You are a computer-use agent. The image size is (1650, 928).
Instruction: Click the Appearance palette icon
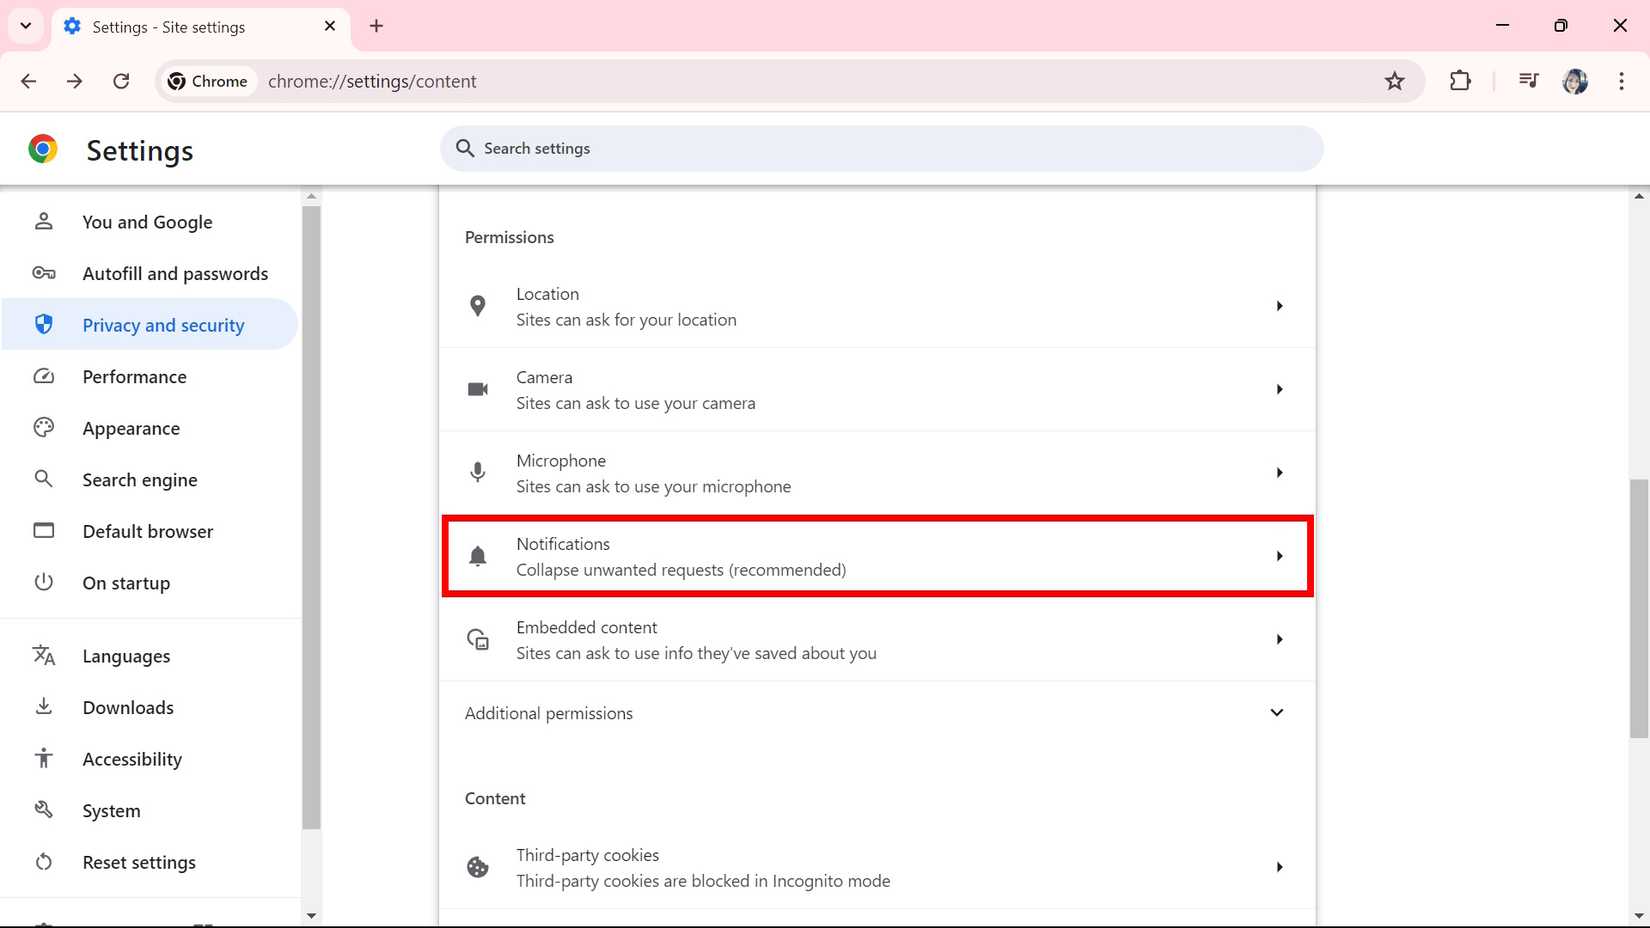pos(44,427)
